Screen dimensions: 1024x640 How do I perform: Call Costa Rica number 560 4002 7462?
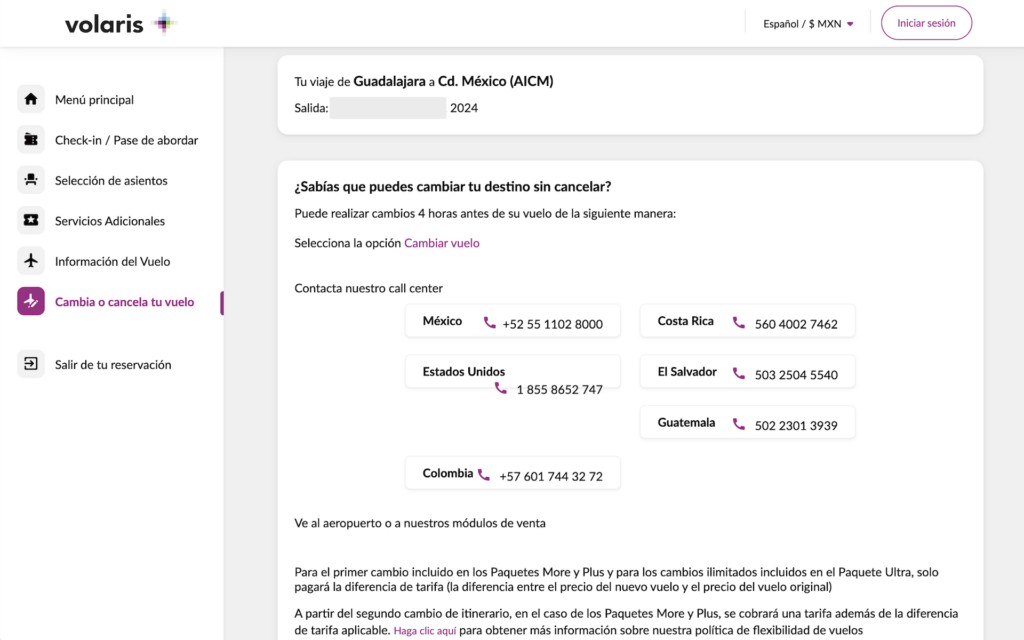point(796,324)
